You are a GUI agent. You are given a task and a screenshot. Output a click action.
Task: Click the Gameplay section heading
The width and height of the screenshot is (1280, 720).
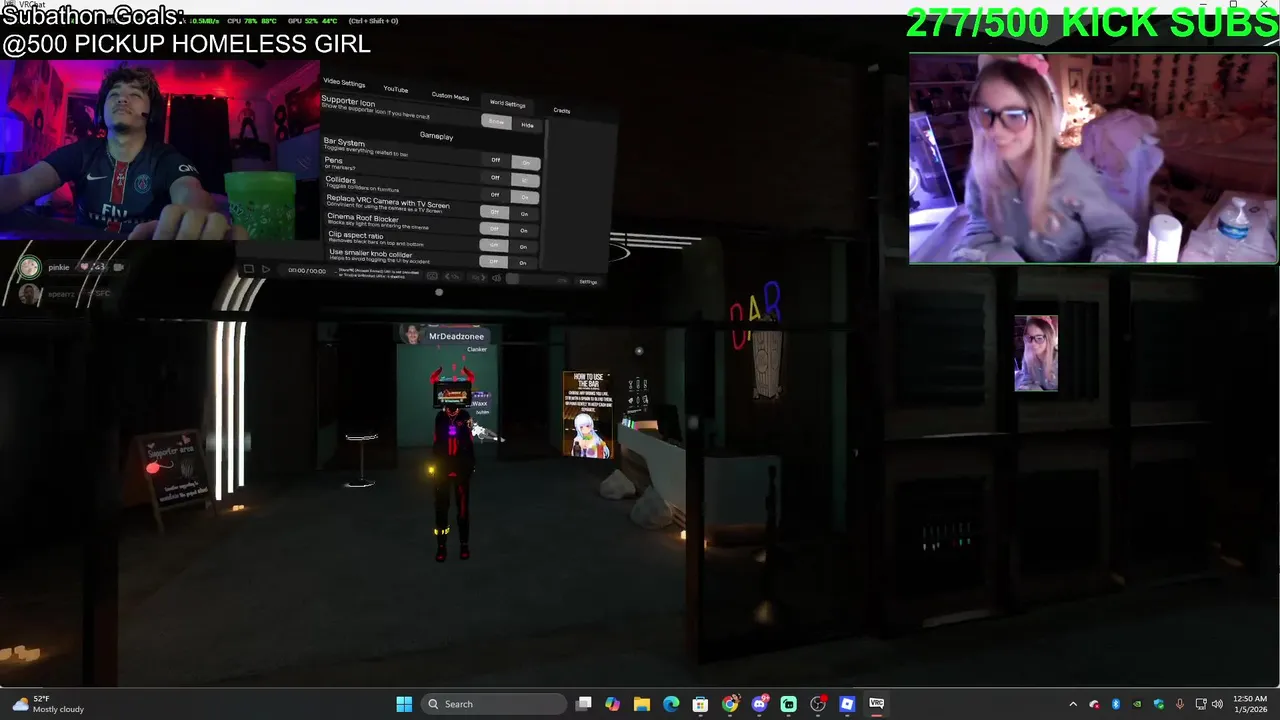[x=436, y=136]
